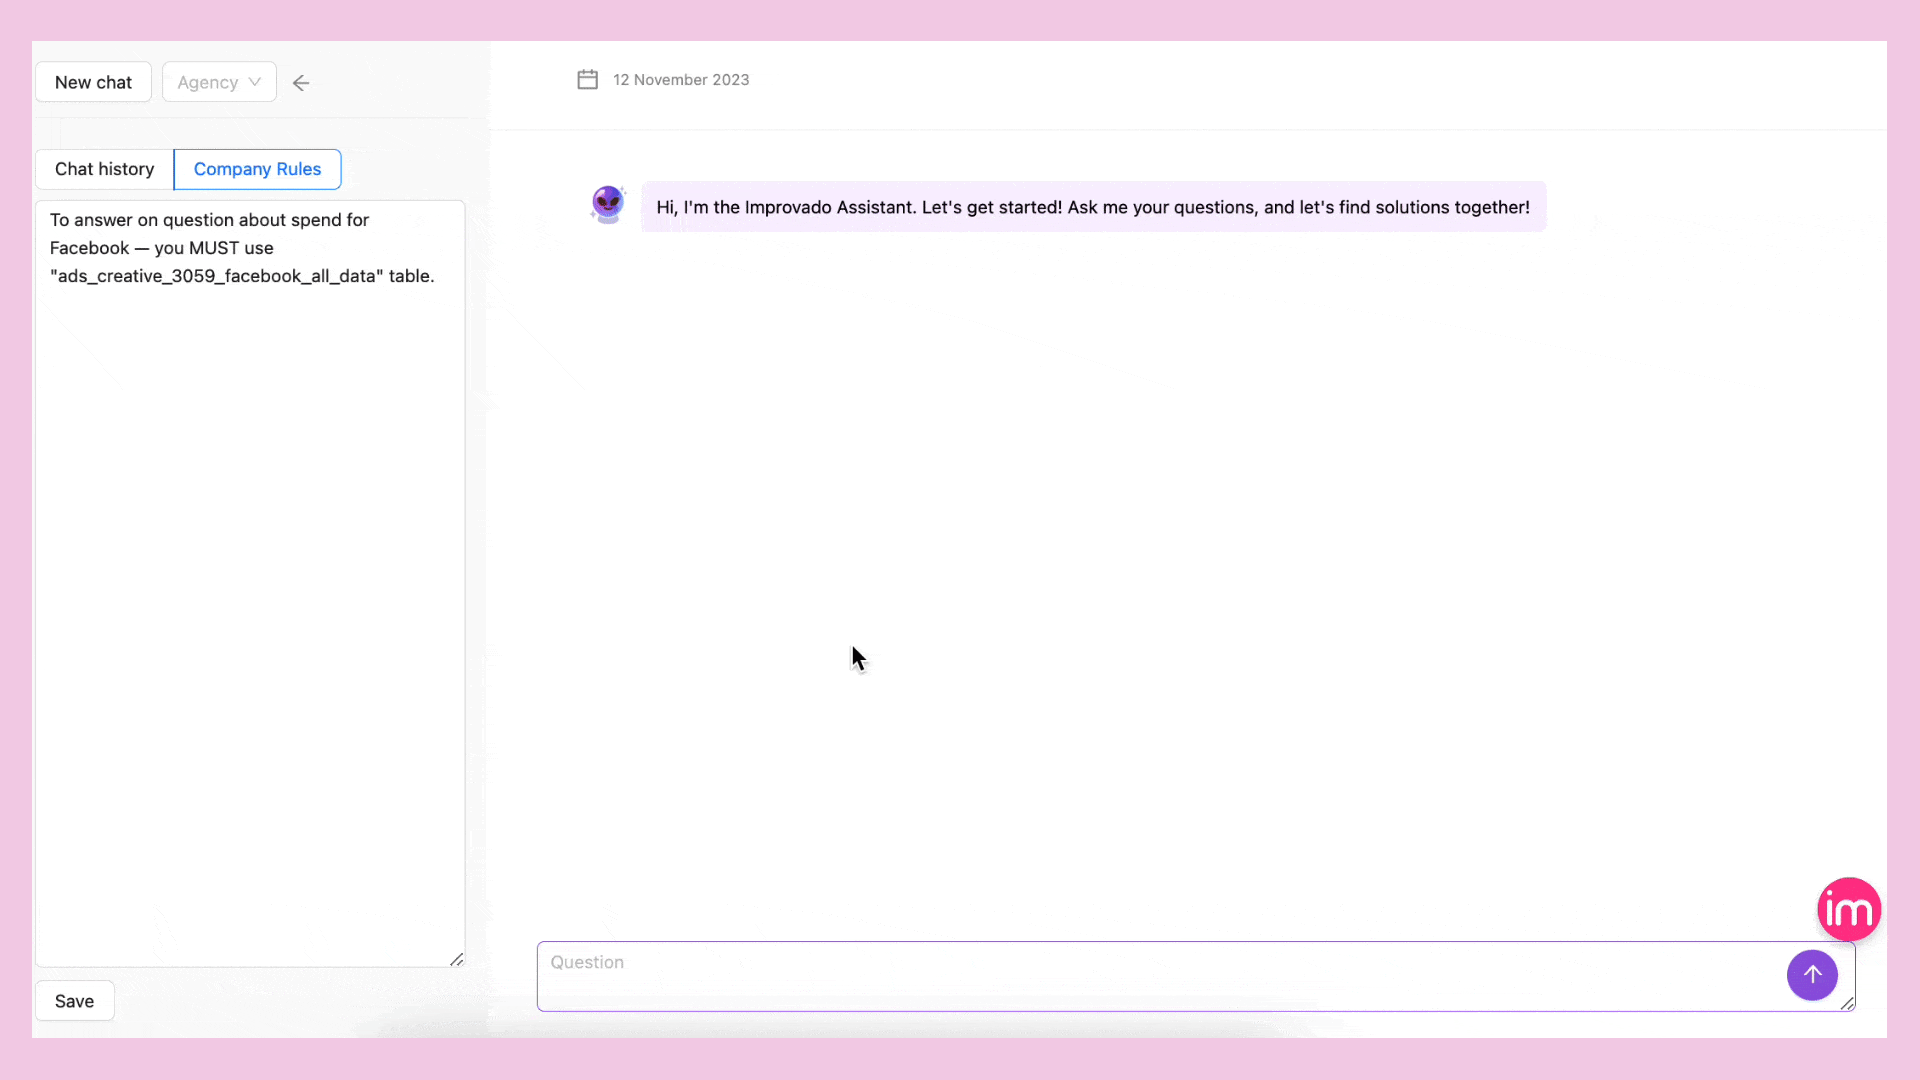Viewport: 1920px width, 1080px height.
Task: Open the pink Improvado 'im' widget
Action: point(1849,910)
